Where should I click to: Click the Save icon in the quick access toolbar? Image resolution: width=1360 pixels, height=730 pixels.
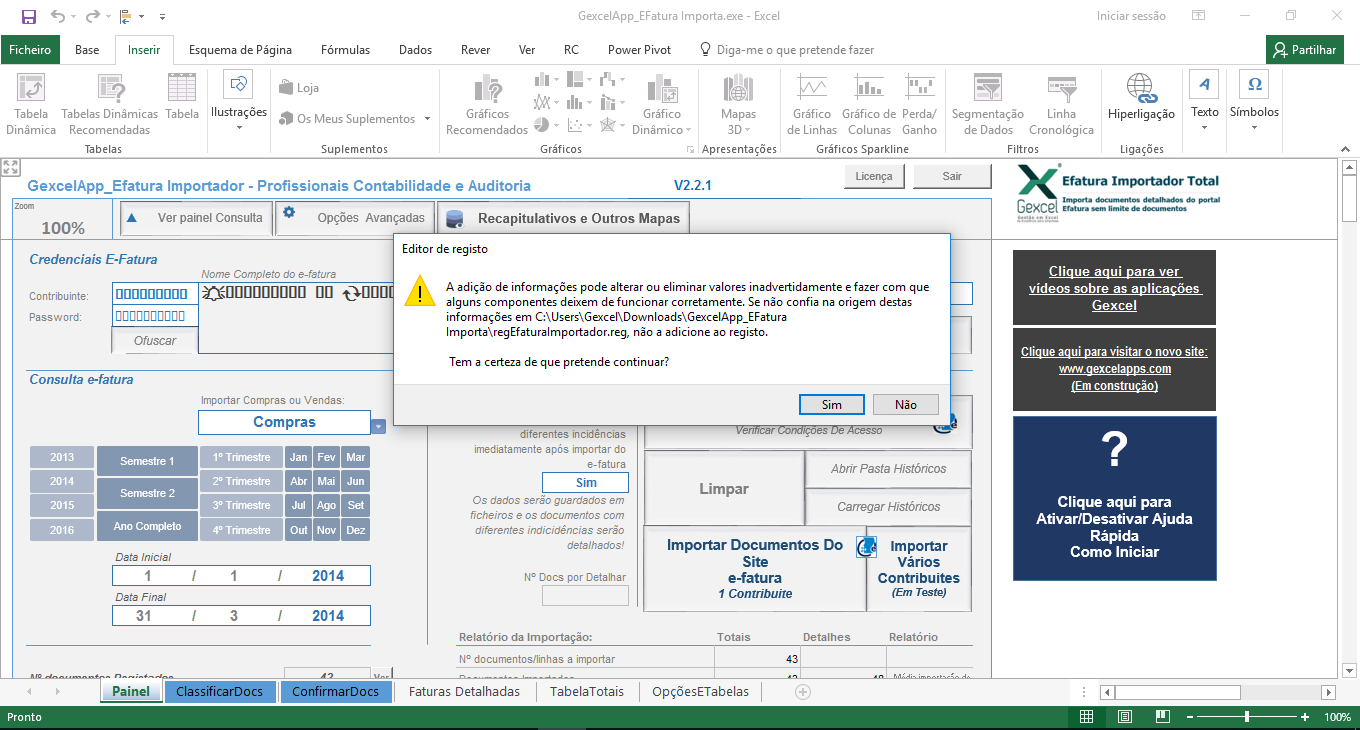point(28,16)
